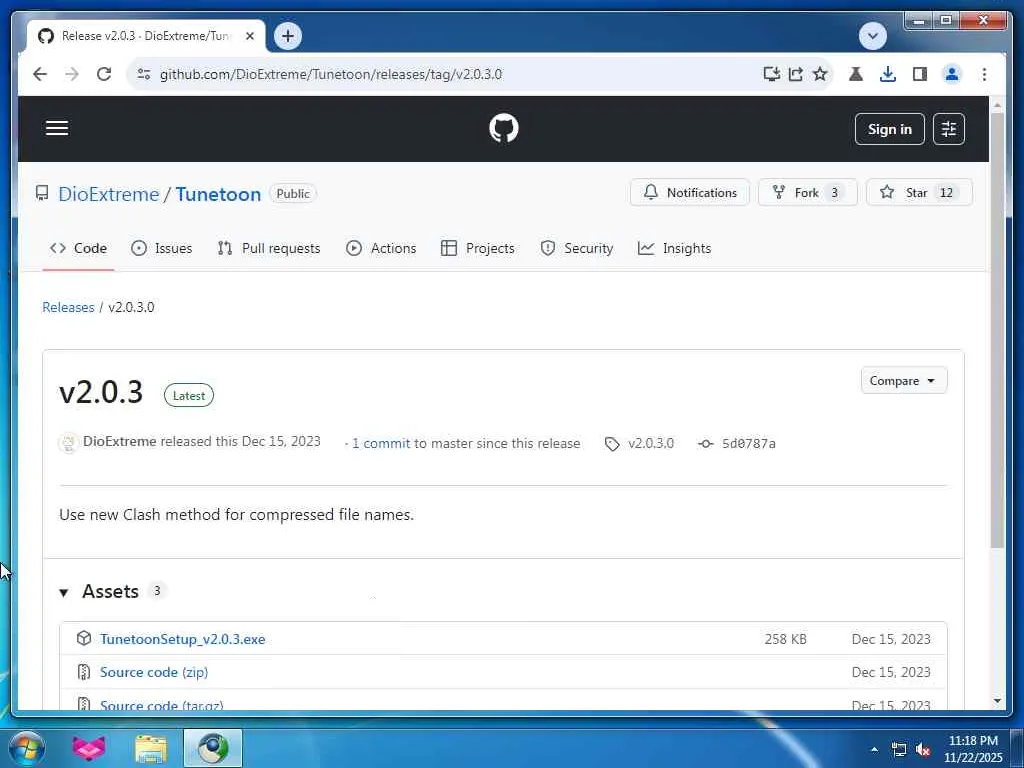The image size is (1024, 768).
Task: Click the v2.0.3.0 tag link
Action: [x=640, y=443]
